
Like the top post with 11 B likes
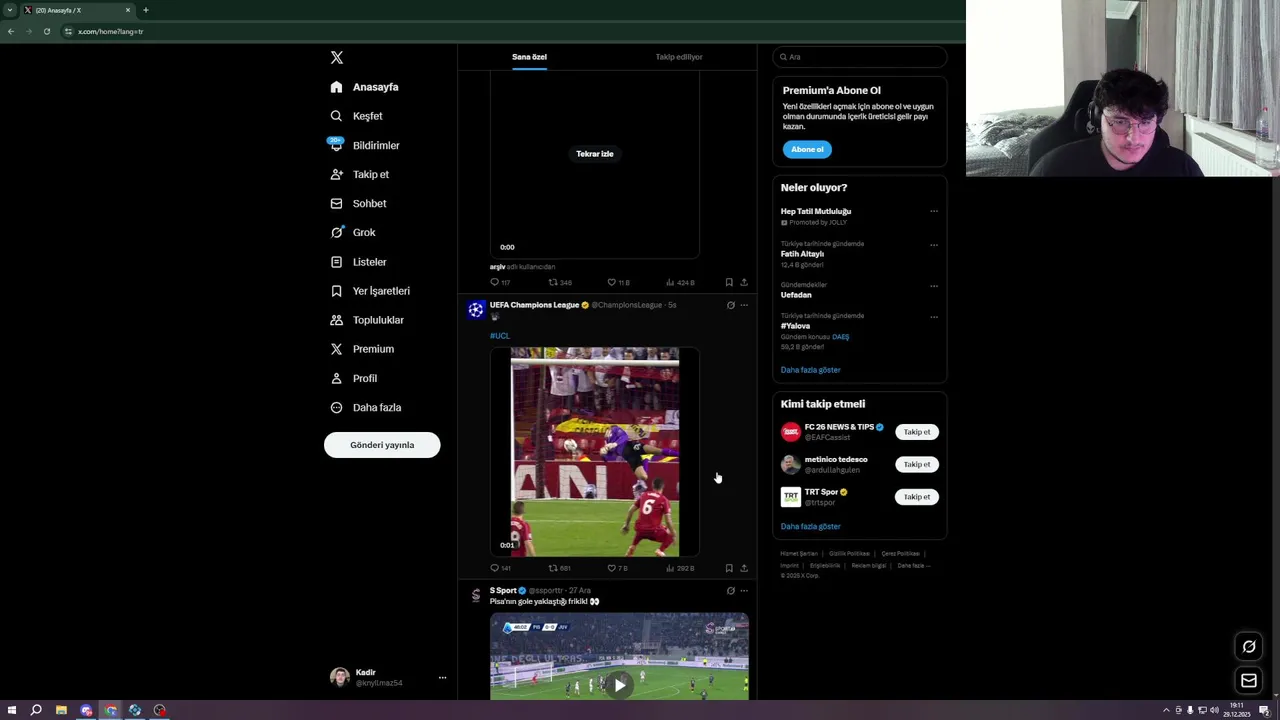pyautogui.click(x=618, y=282)
